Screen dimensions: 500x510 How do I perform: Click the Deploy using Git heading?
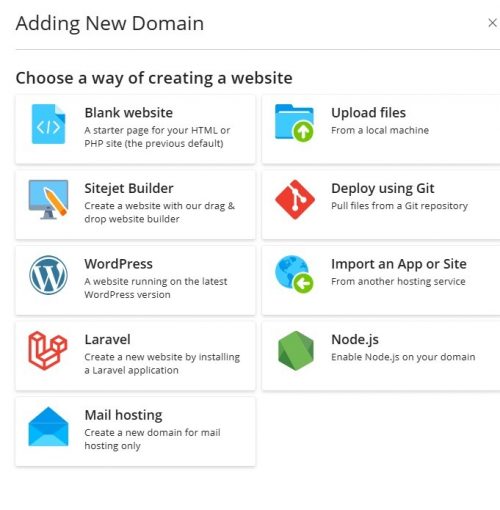[x=382, y=188]
